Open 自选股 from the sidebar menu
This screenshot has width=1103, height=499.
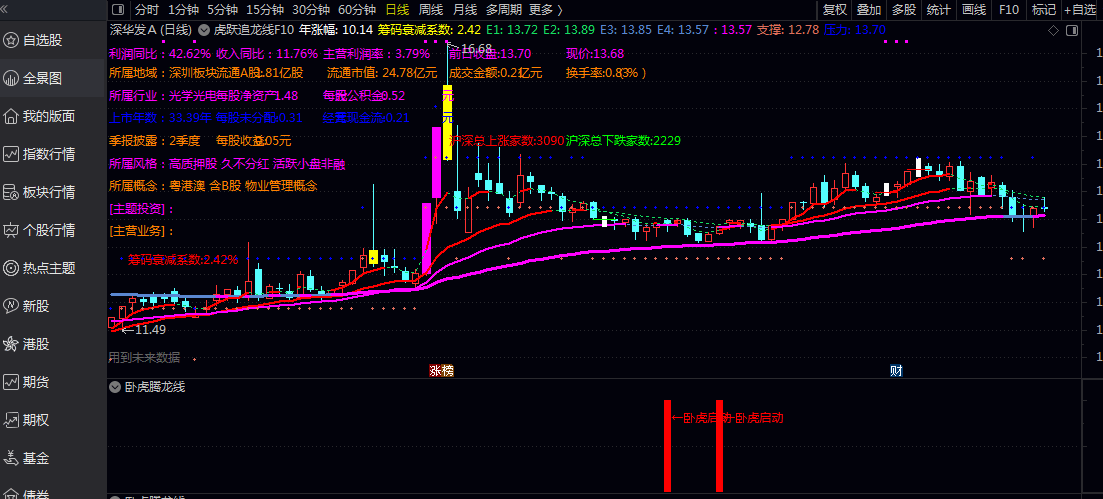tap(42, 40)
